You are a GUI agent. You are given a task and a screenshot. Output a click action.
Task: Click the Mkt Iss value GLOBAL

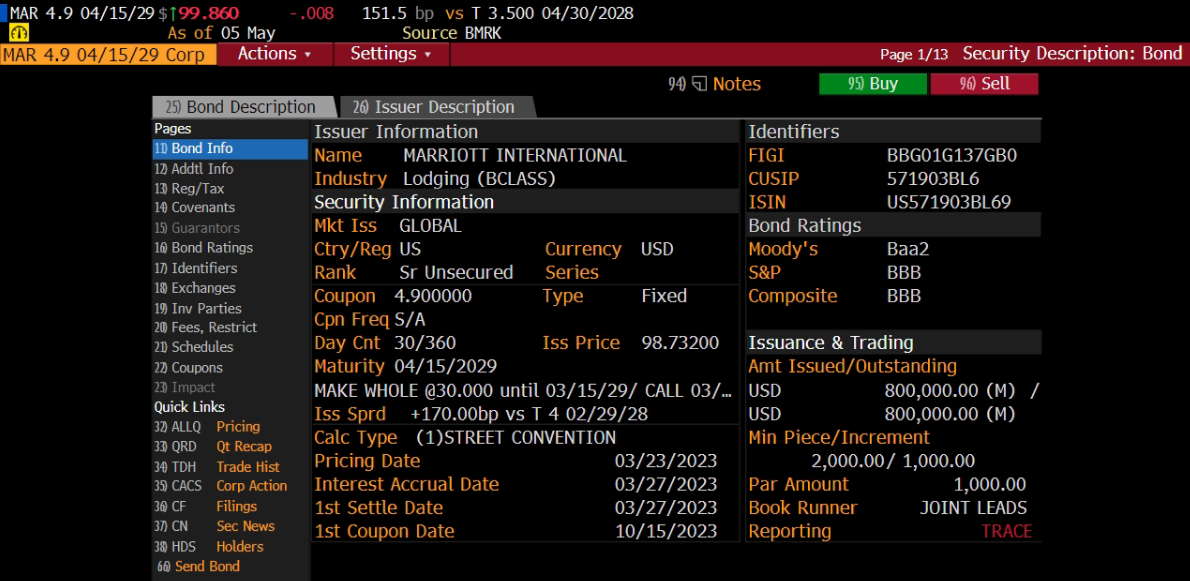[430, 226]
